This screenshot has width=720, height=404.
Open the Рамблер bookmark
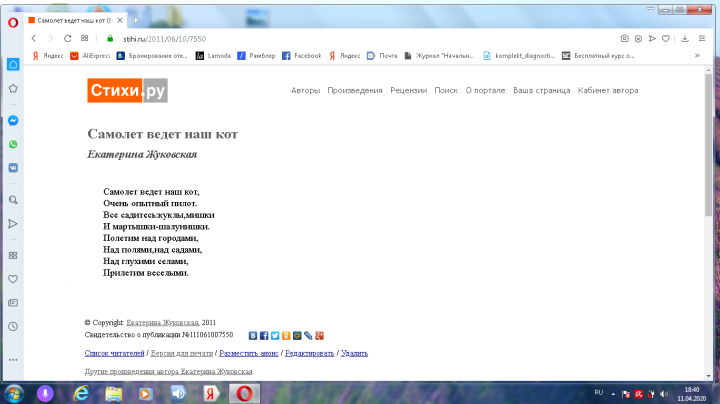pos(256,56)
